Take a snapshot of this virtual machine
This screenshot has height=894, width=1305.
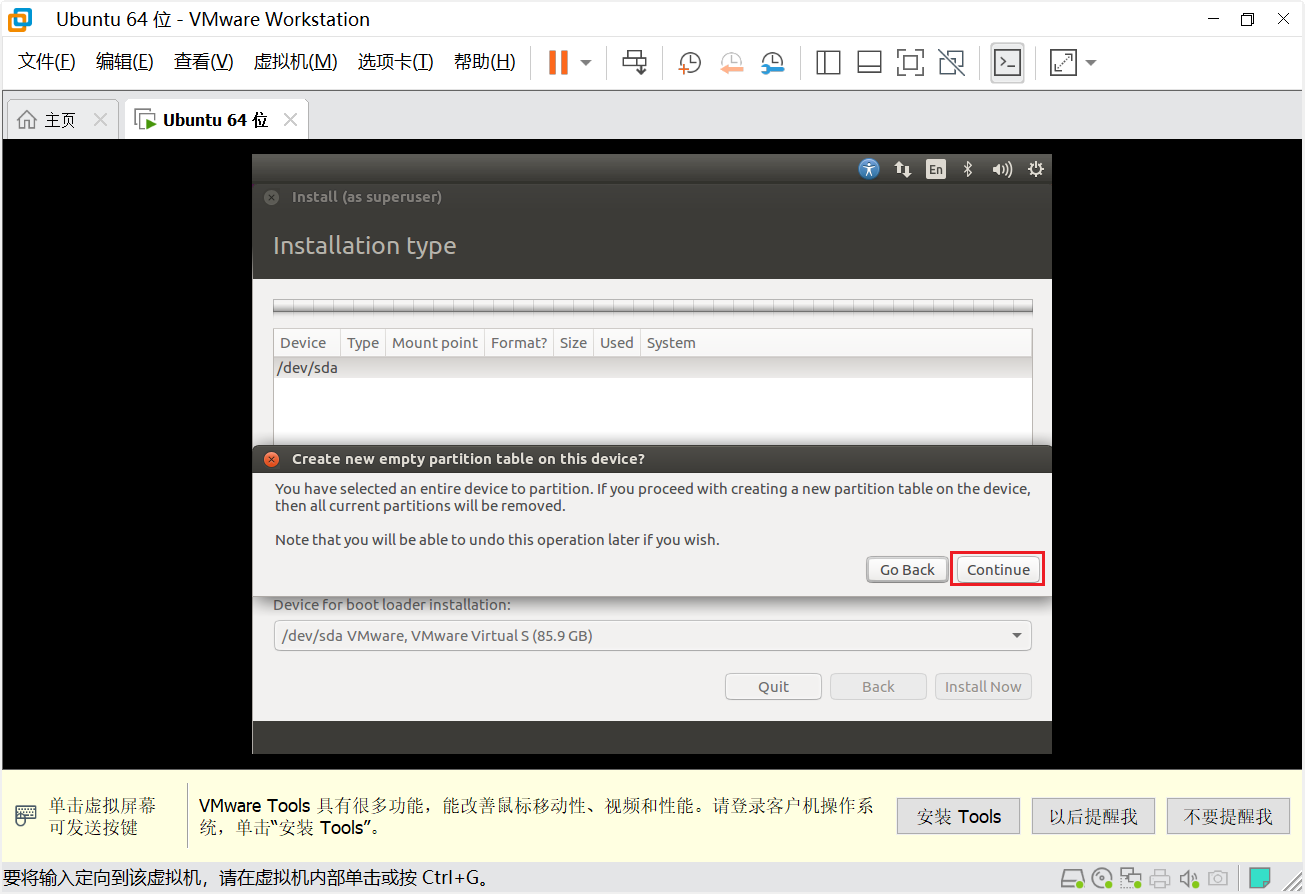point(690,63)
